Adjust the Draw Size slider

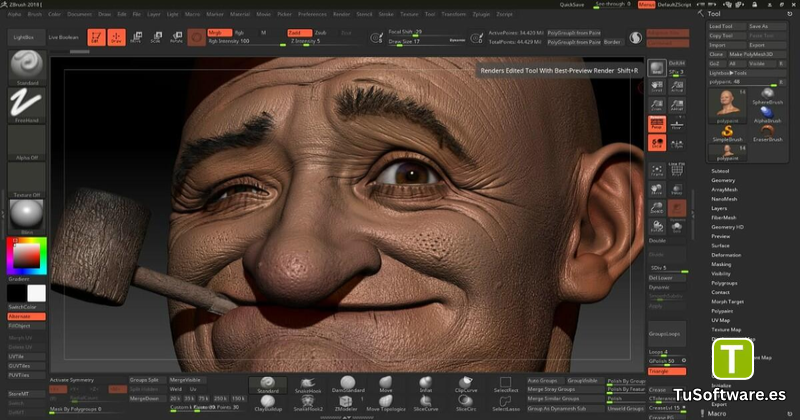pos(427,42)
